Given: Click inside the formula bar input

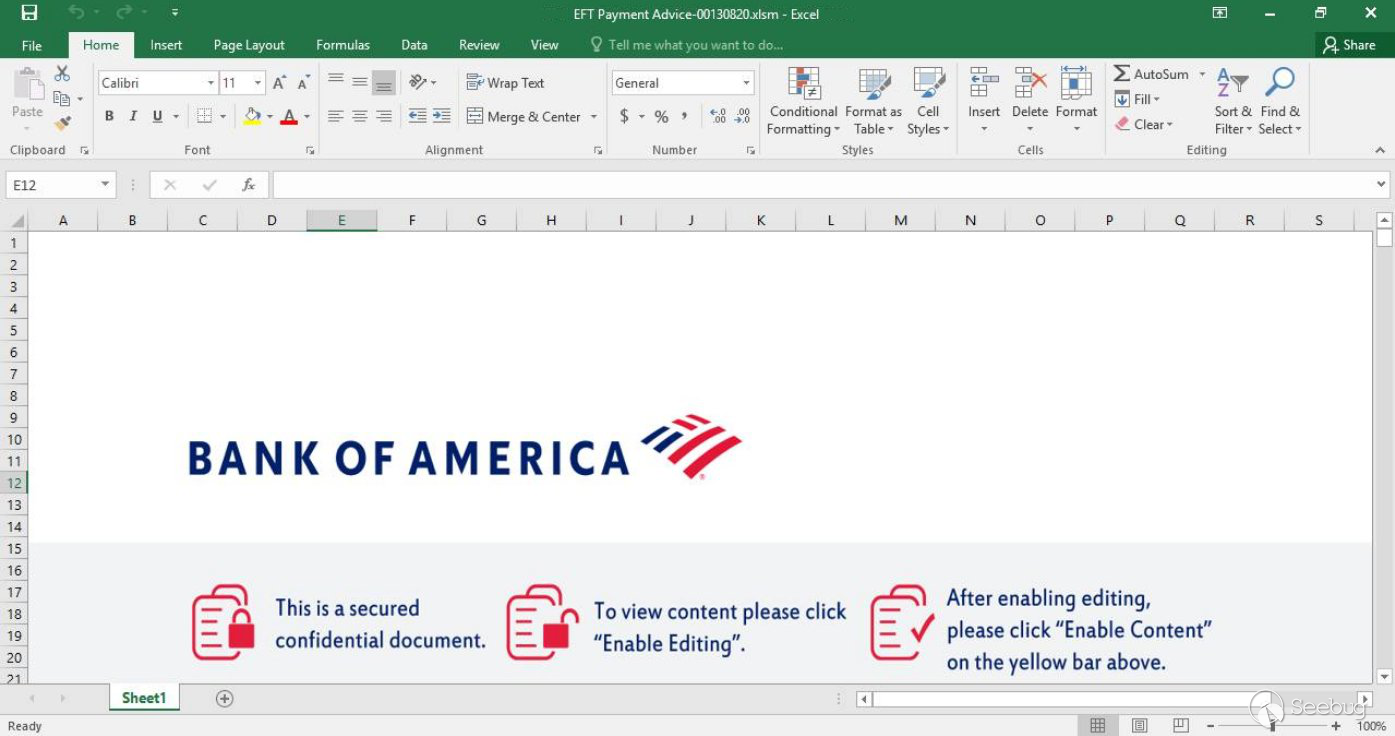Looking at the screenshot, I should 820,185.
